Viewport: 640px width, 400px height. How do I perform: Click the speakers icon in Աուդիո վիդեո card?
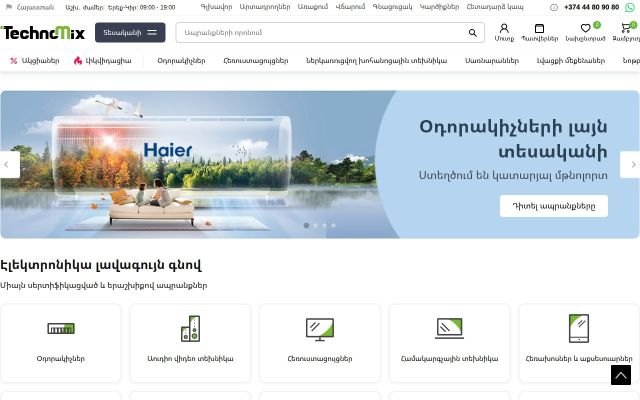pyautogui.click(x=190, y=329)
